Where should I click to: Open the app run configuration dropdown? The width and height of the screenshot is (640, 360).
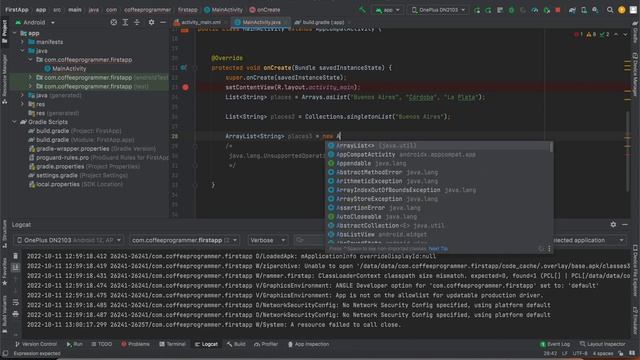(387, 10)
